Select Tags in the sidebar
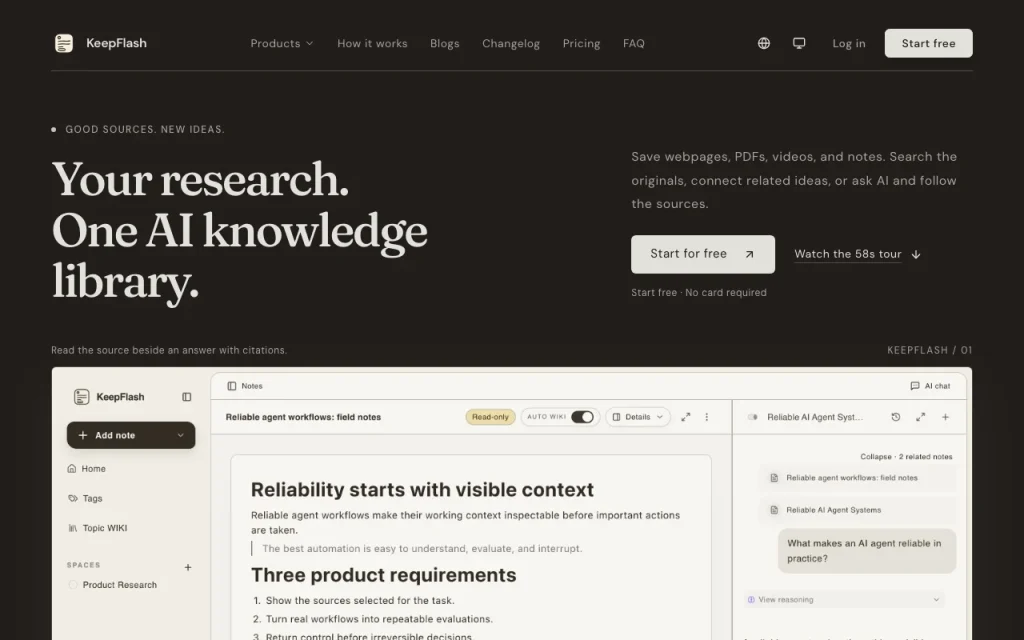Viewport: 1024px width, 640px height. click(92, 498)
